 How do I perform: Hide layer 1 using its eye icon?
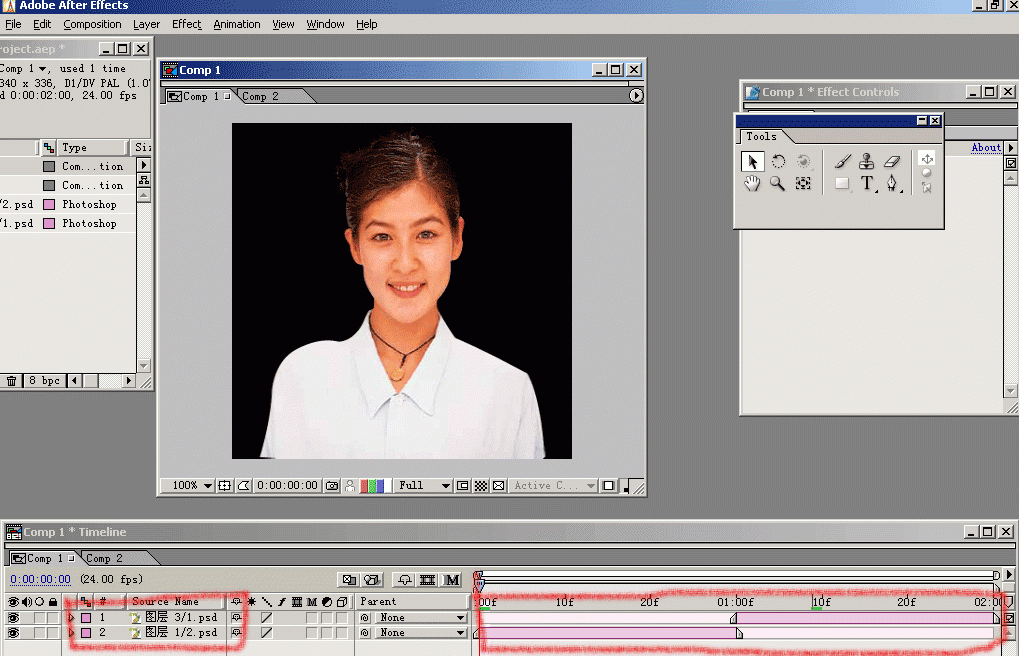14,618
